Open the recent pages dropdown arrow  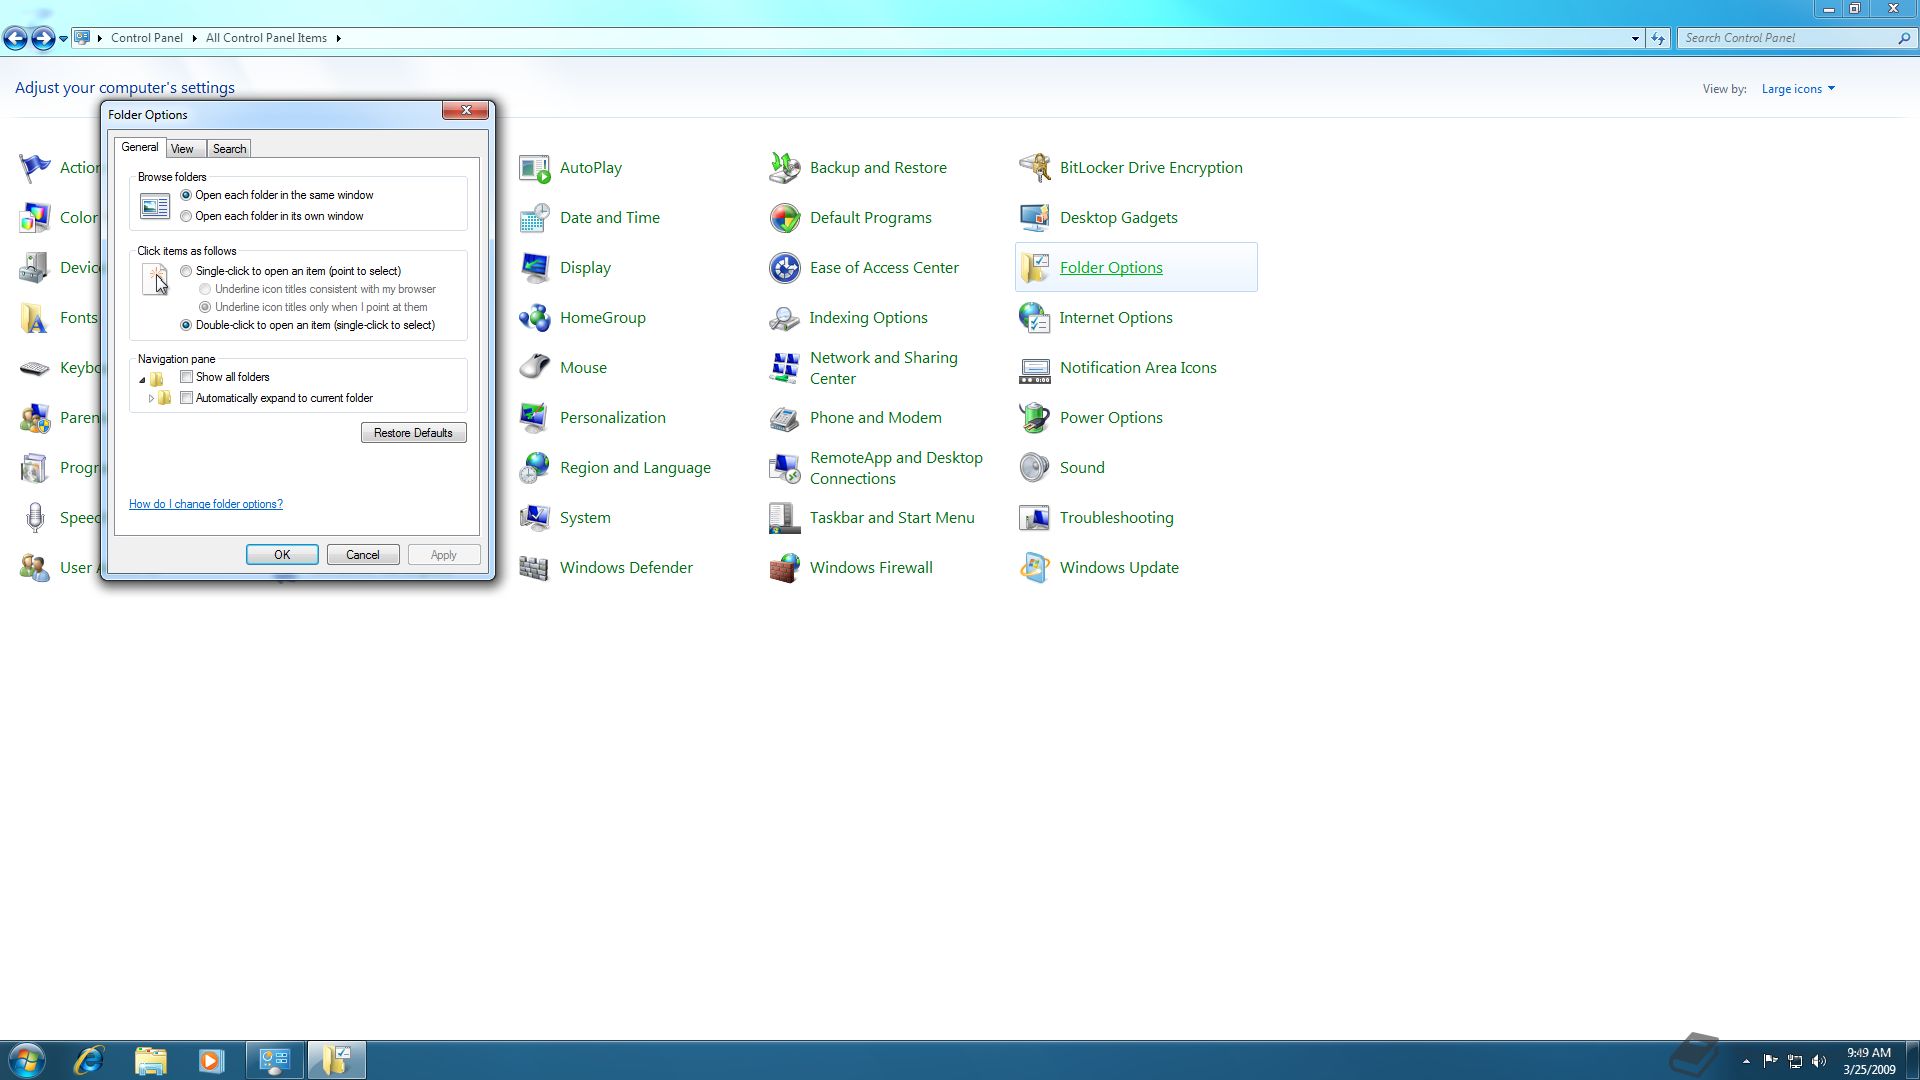63,38
